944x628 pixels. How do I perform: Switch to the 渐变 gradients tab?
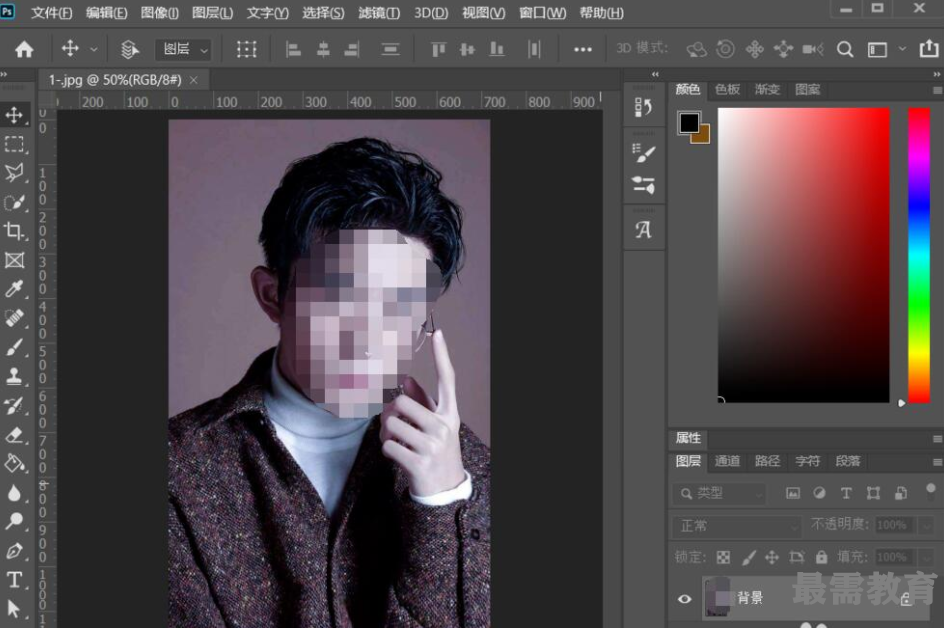768,90
